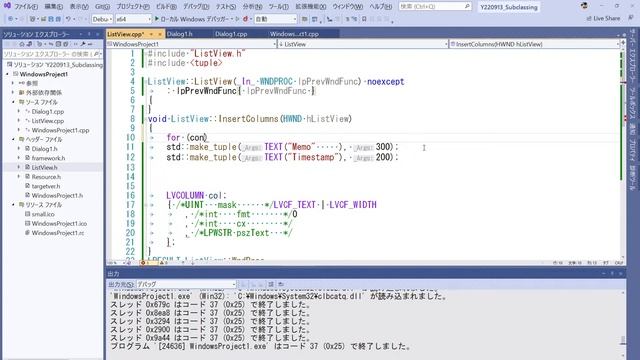This screenshot has width=640, height=360.
Task: Open the ファイル menu
Action: coord(26,7)
